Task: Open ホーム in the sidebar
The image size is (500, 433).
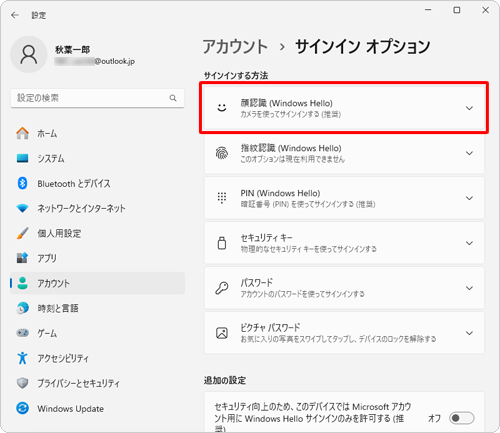Action: click(97, 133)
